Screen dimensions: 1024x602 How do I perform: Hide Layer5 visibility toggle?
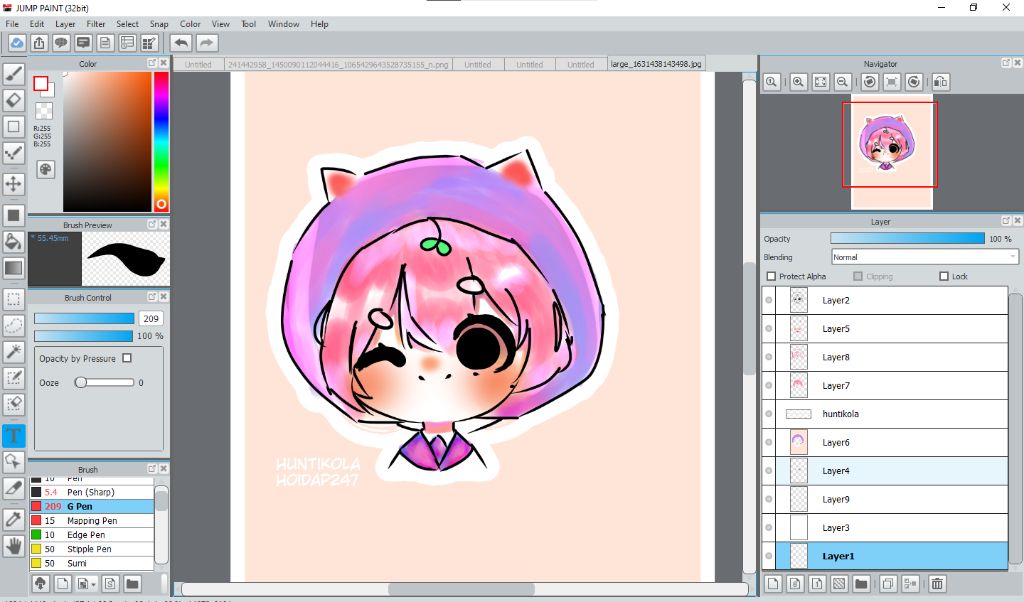tap(769, 328)
